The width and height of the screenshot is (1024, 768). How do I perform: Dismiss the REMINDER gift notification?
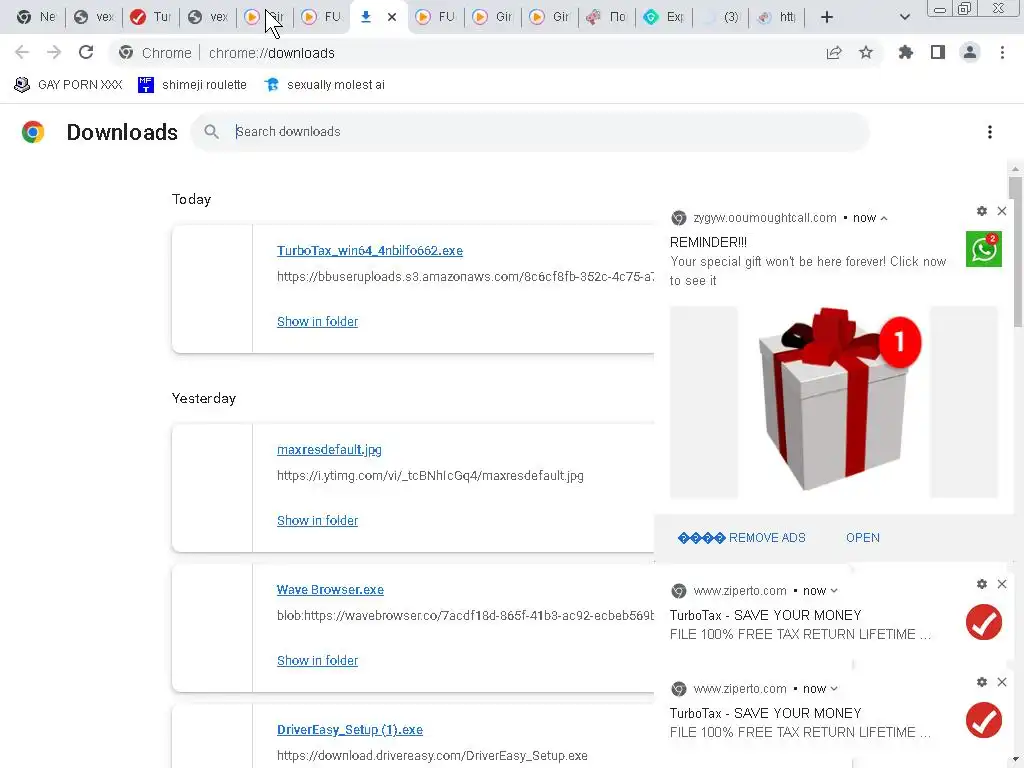pyautogui.click(x=1002, y=211)
